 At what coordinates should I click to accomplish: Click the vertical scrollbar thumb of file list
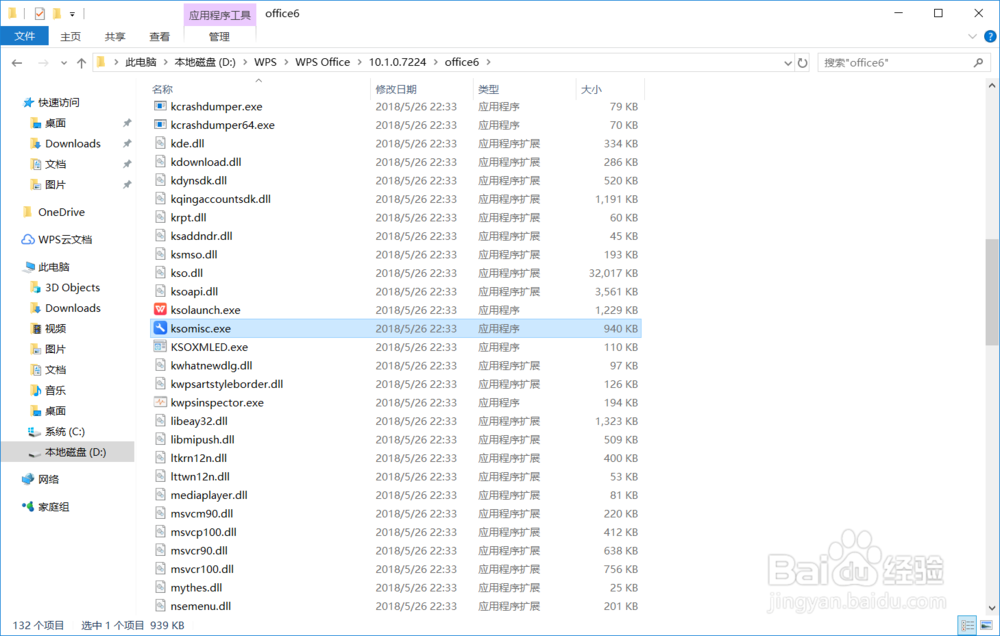point(992,292)
